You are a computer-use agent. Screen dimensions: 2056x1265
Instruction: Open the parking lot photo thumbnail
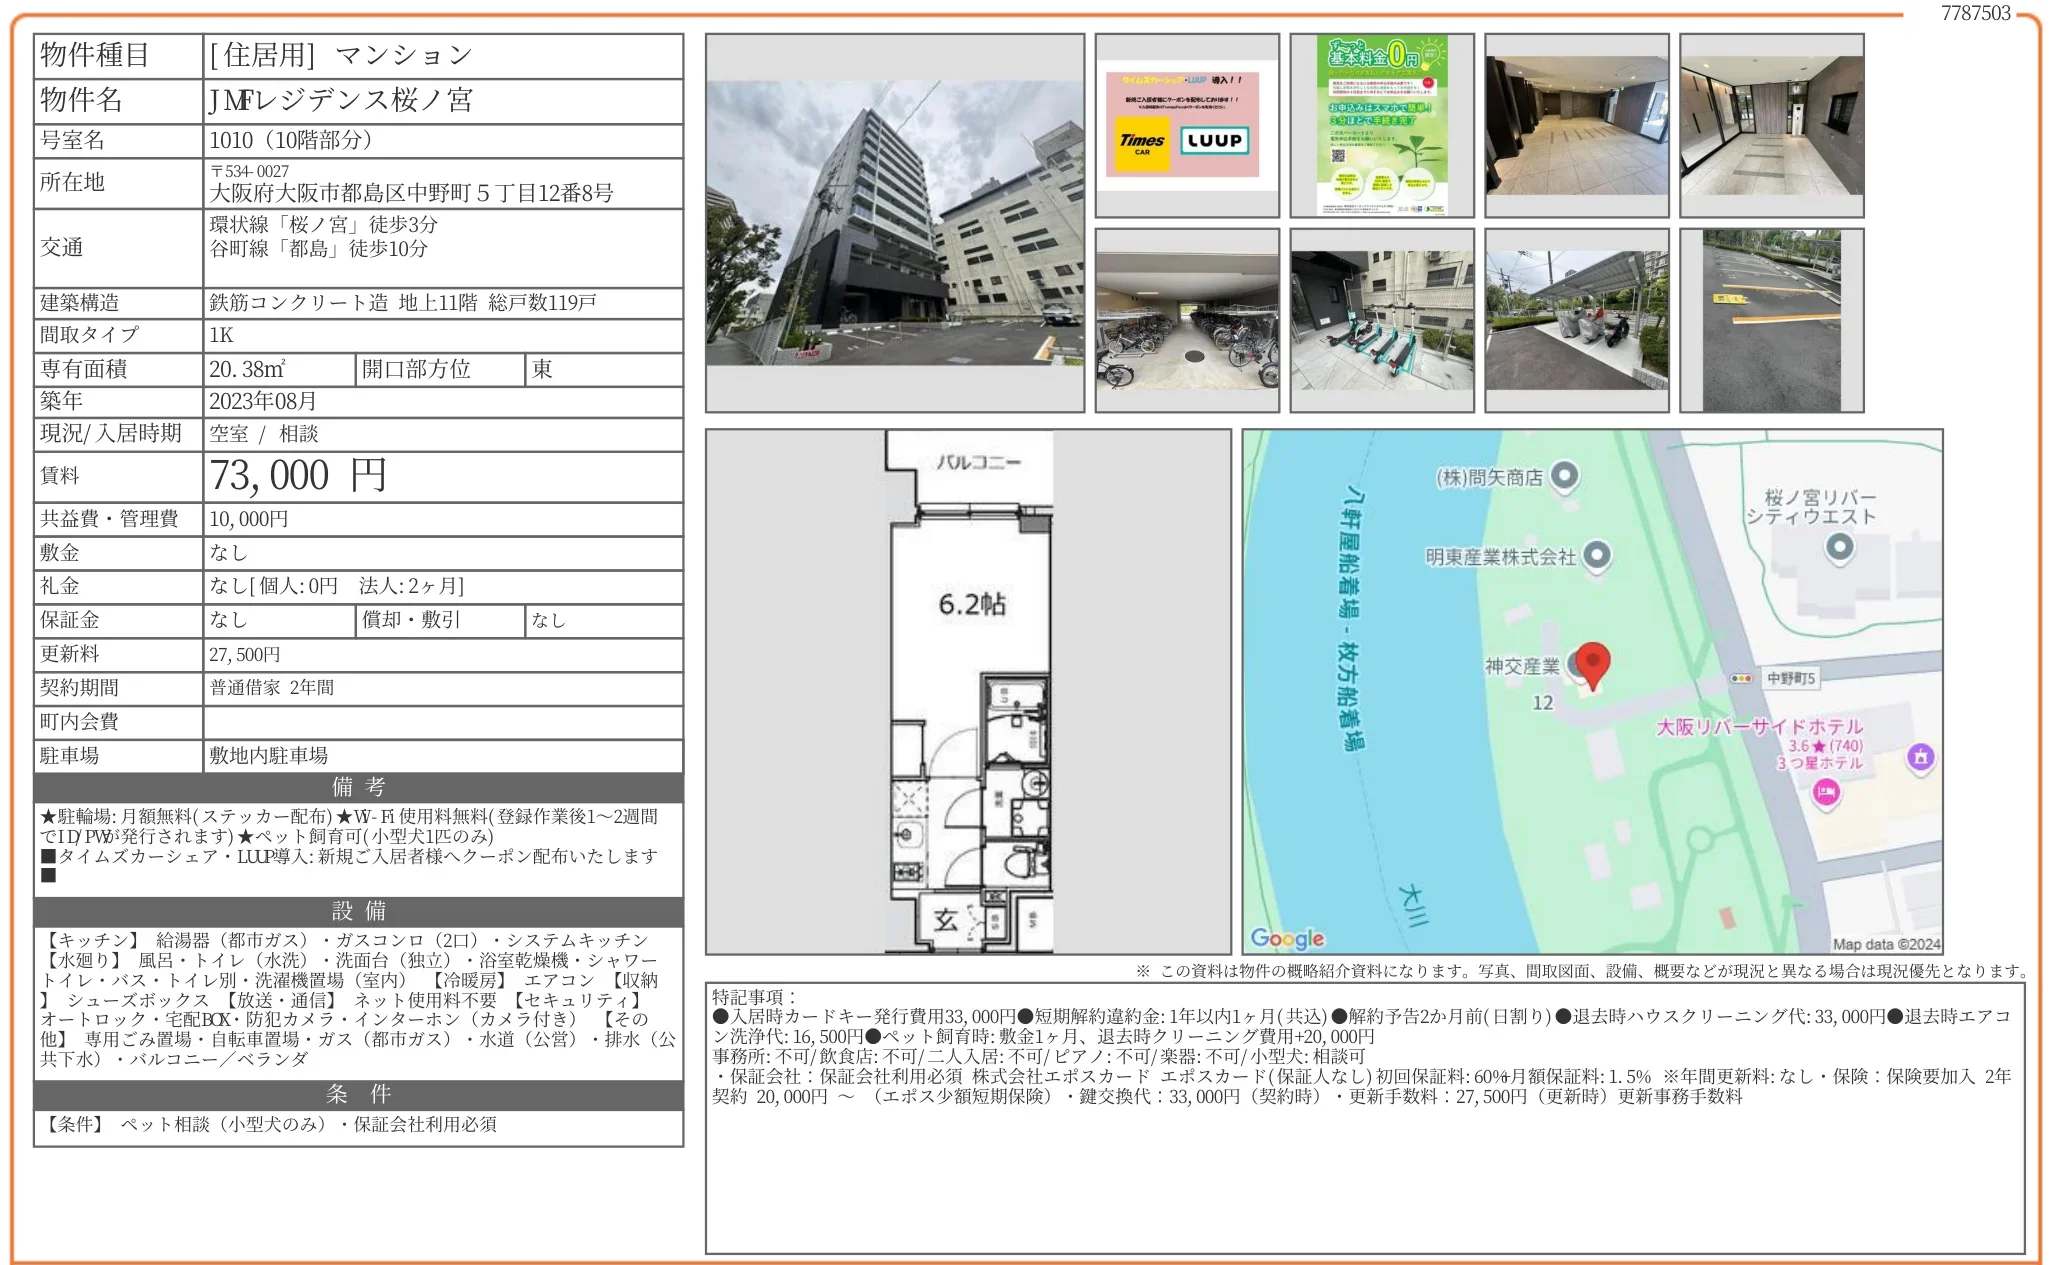point(1771,320)
